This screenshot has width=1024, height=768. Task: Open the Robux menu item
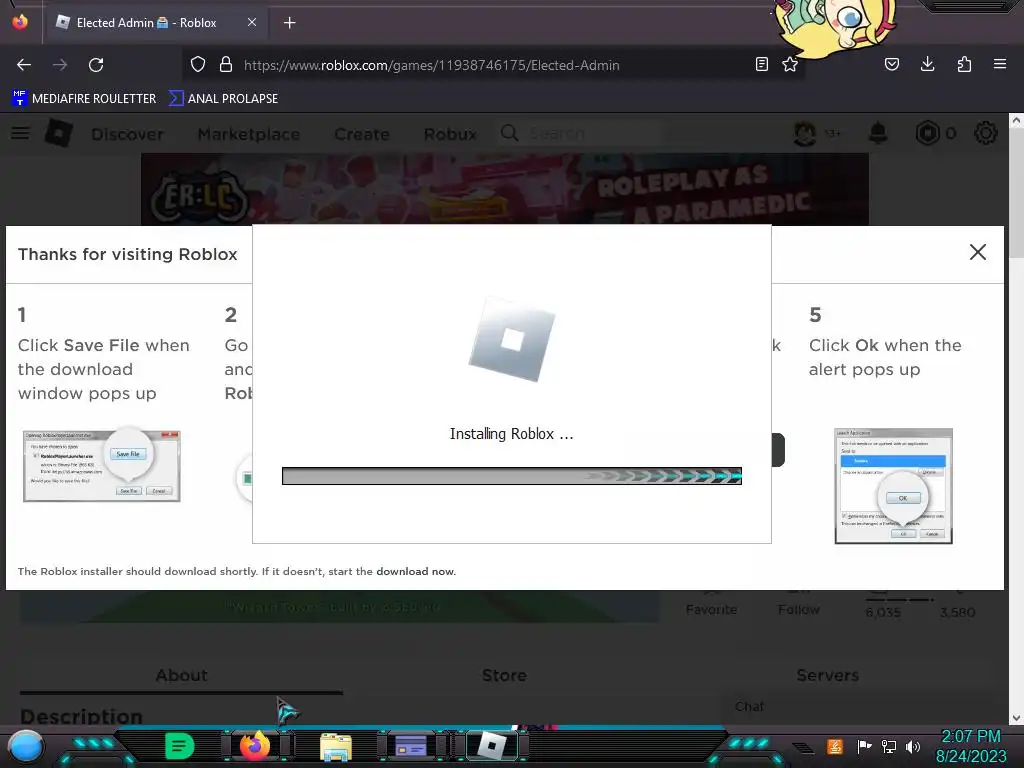(450, 134)
